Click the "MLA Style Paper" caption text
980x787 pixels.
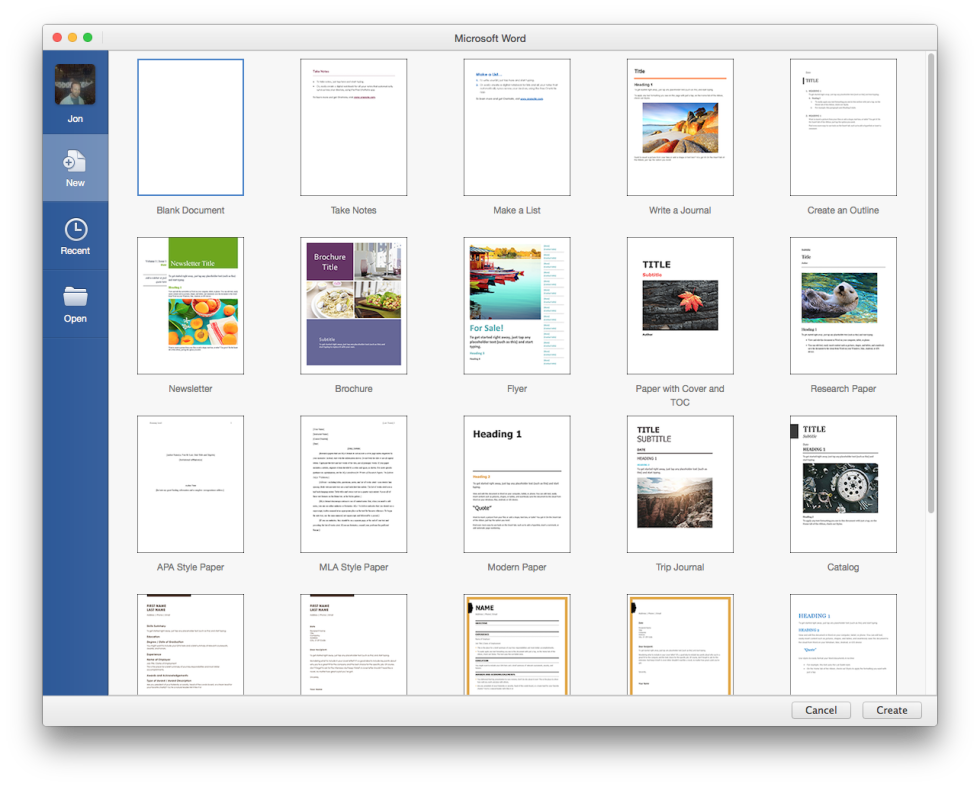pos(354,568)
